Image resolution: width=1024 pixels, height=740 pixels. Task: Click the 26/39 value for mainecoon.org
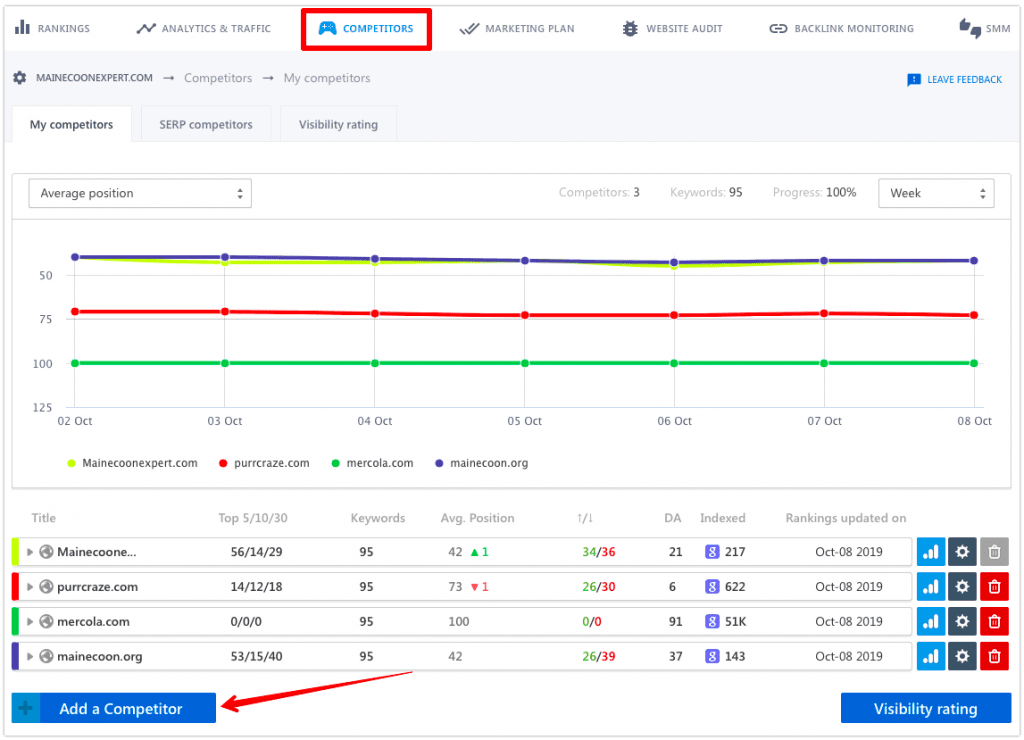click(598, 656)
